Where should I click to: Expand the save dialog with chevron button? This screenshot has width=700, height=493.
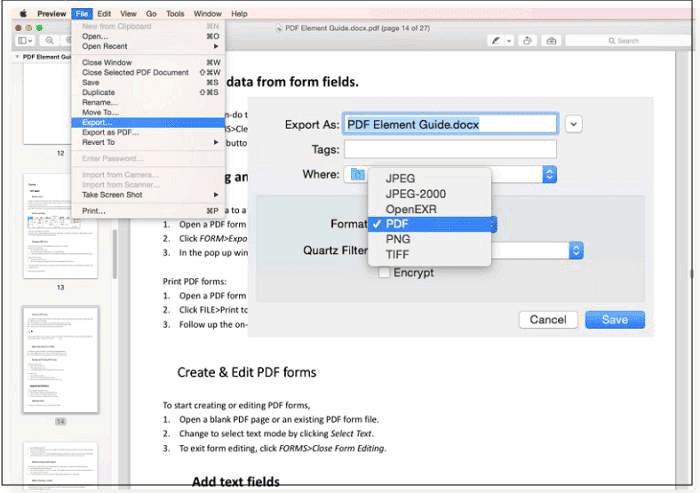[x=573, y=124]
